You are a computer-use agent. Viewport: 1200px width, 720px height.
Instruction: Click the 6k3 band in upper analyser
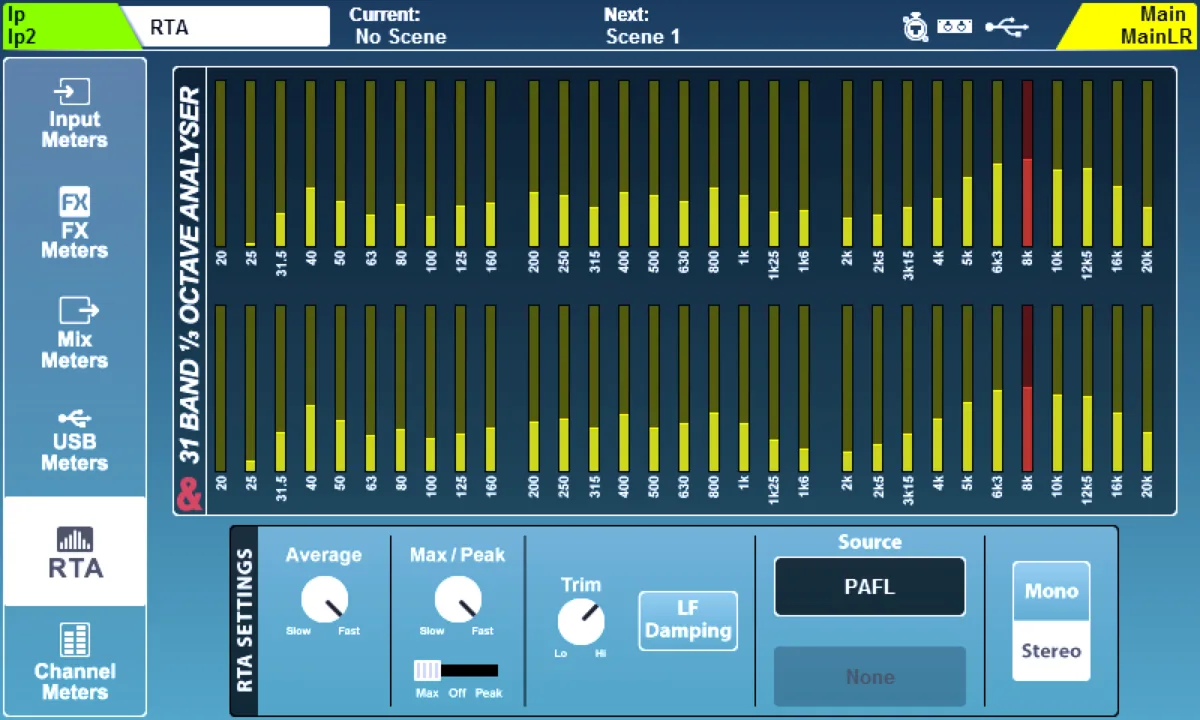997,164
